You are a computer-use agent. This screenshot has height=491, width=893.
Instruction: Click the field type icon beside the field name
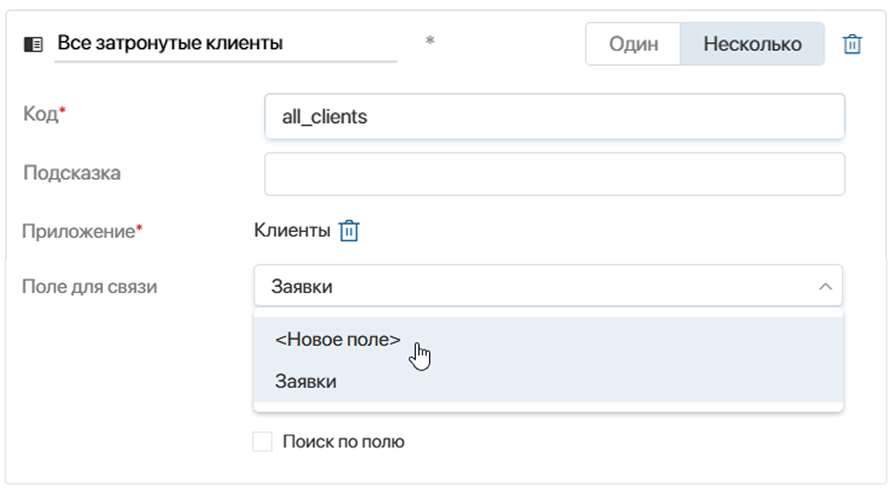(x=33, y=44)
